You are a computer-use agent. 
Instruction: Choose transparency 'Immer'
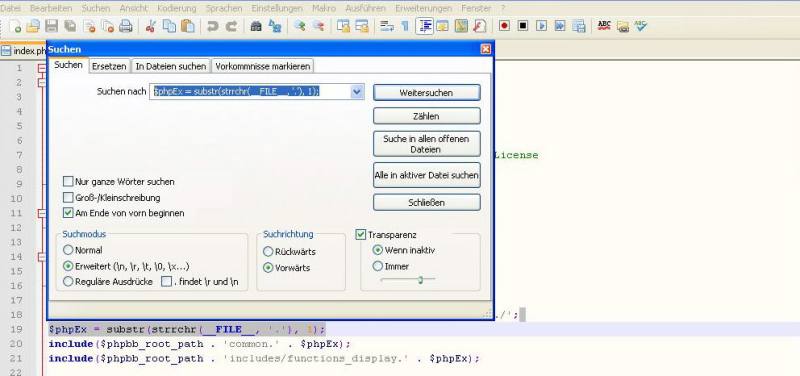coord(378,266)
